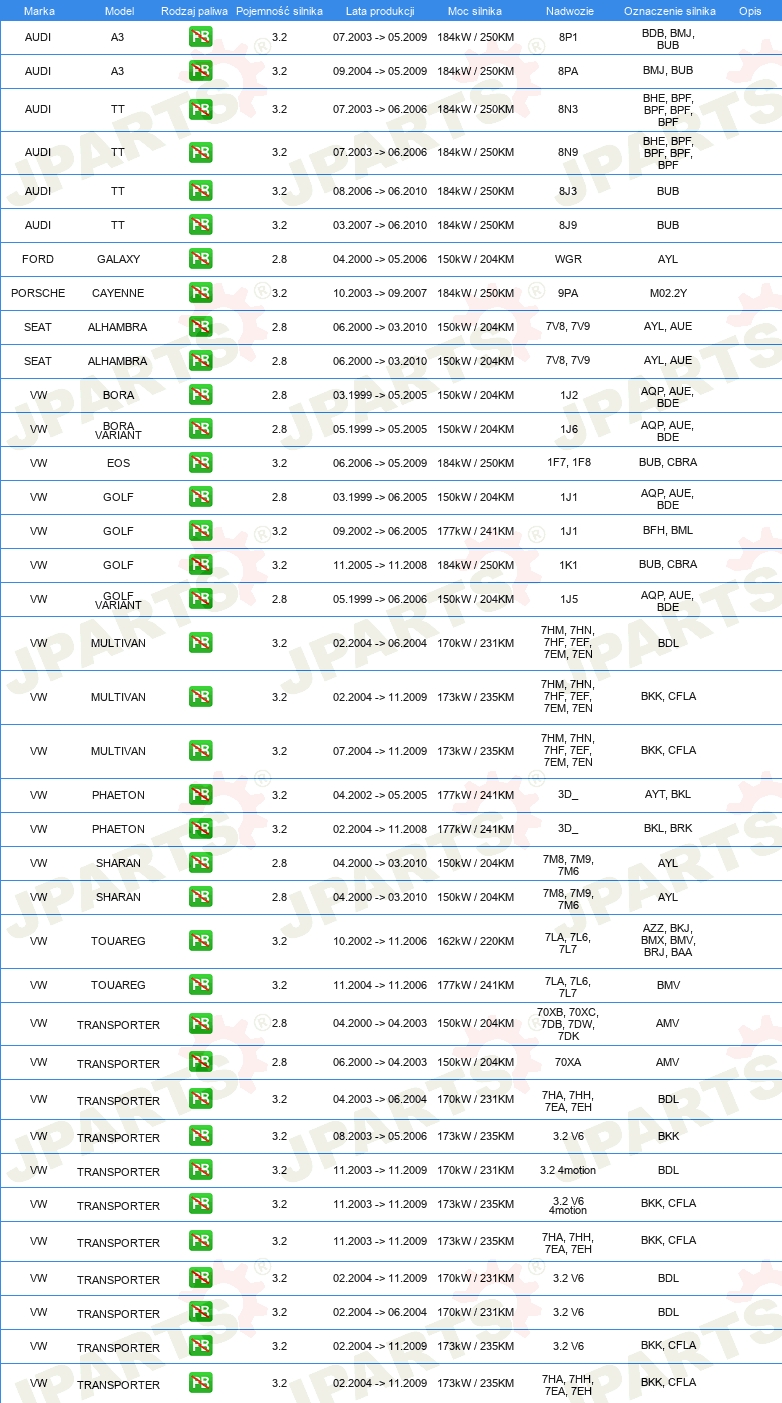Image resolution: width=782 pixels, height=1403 pixels.
Task: Click the date range 08.2006 -> 06.2010
Action: (x=380, y=192)
